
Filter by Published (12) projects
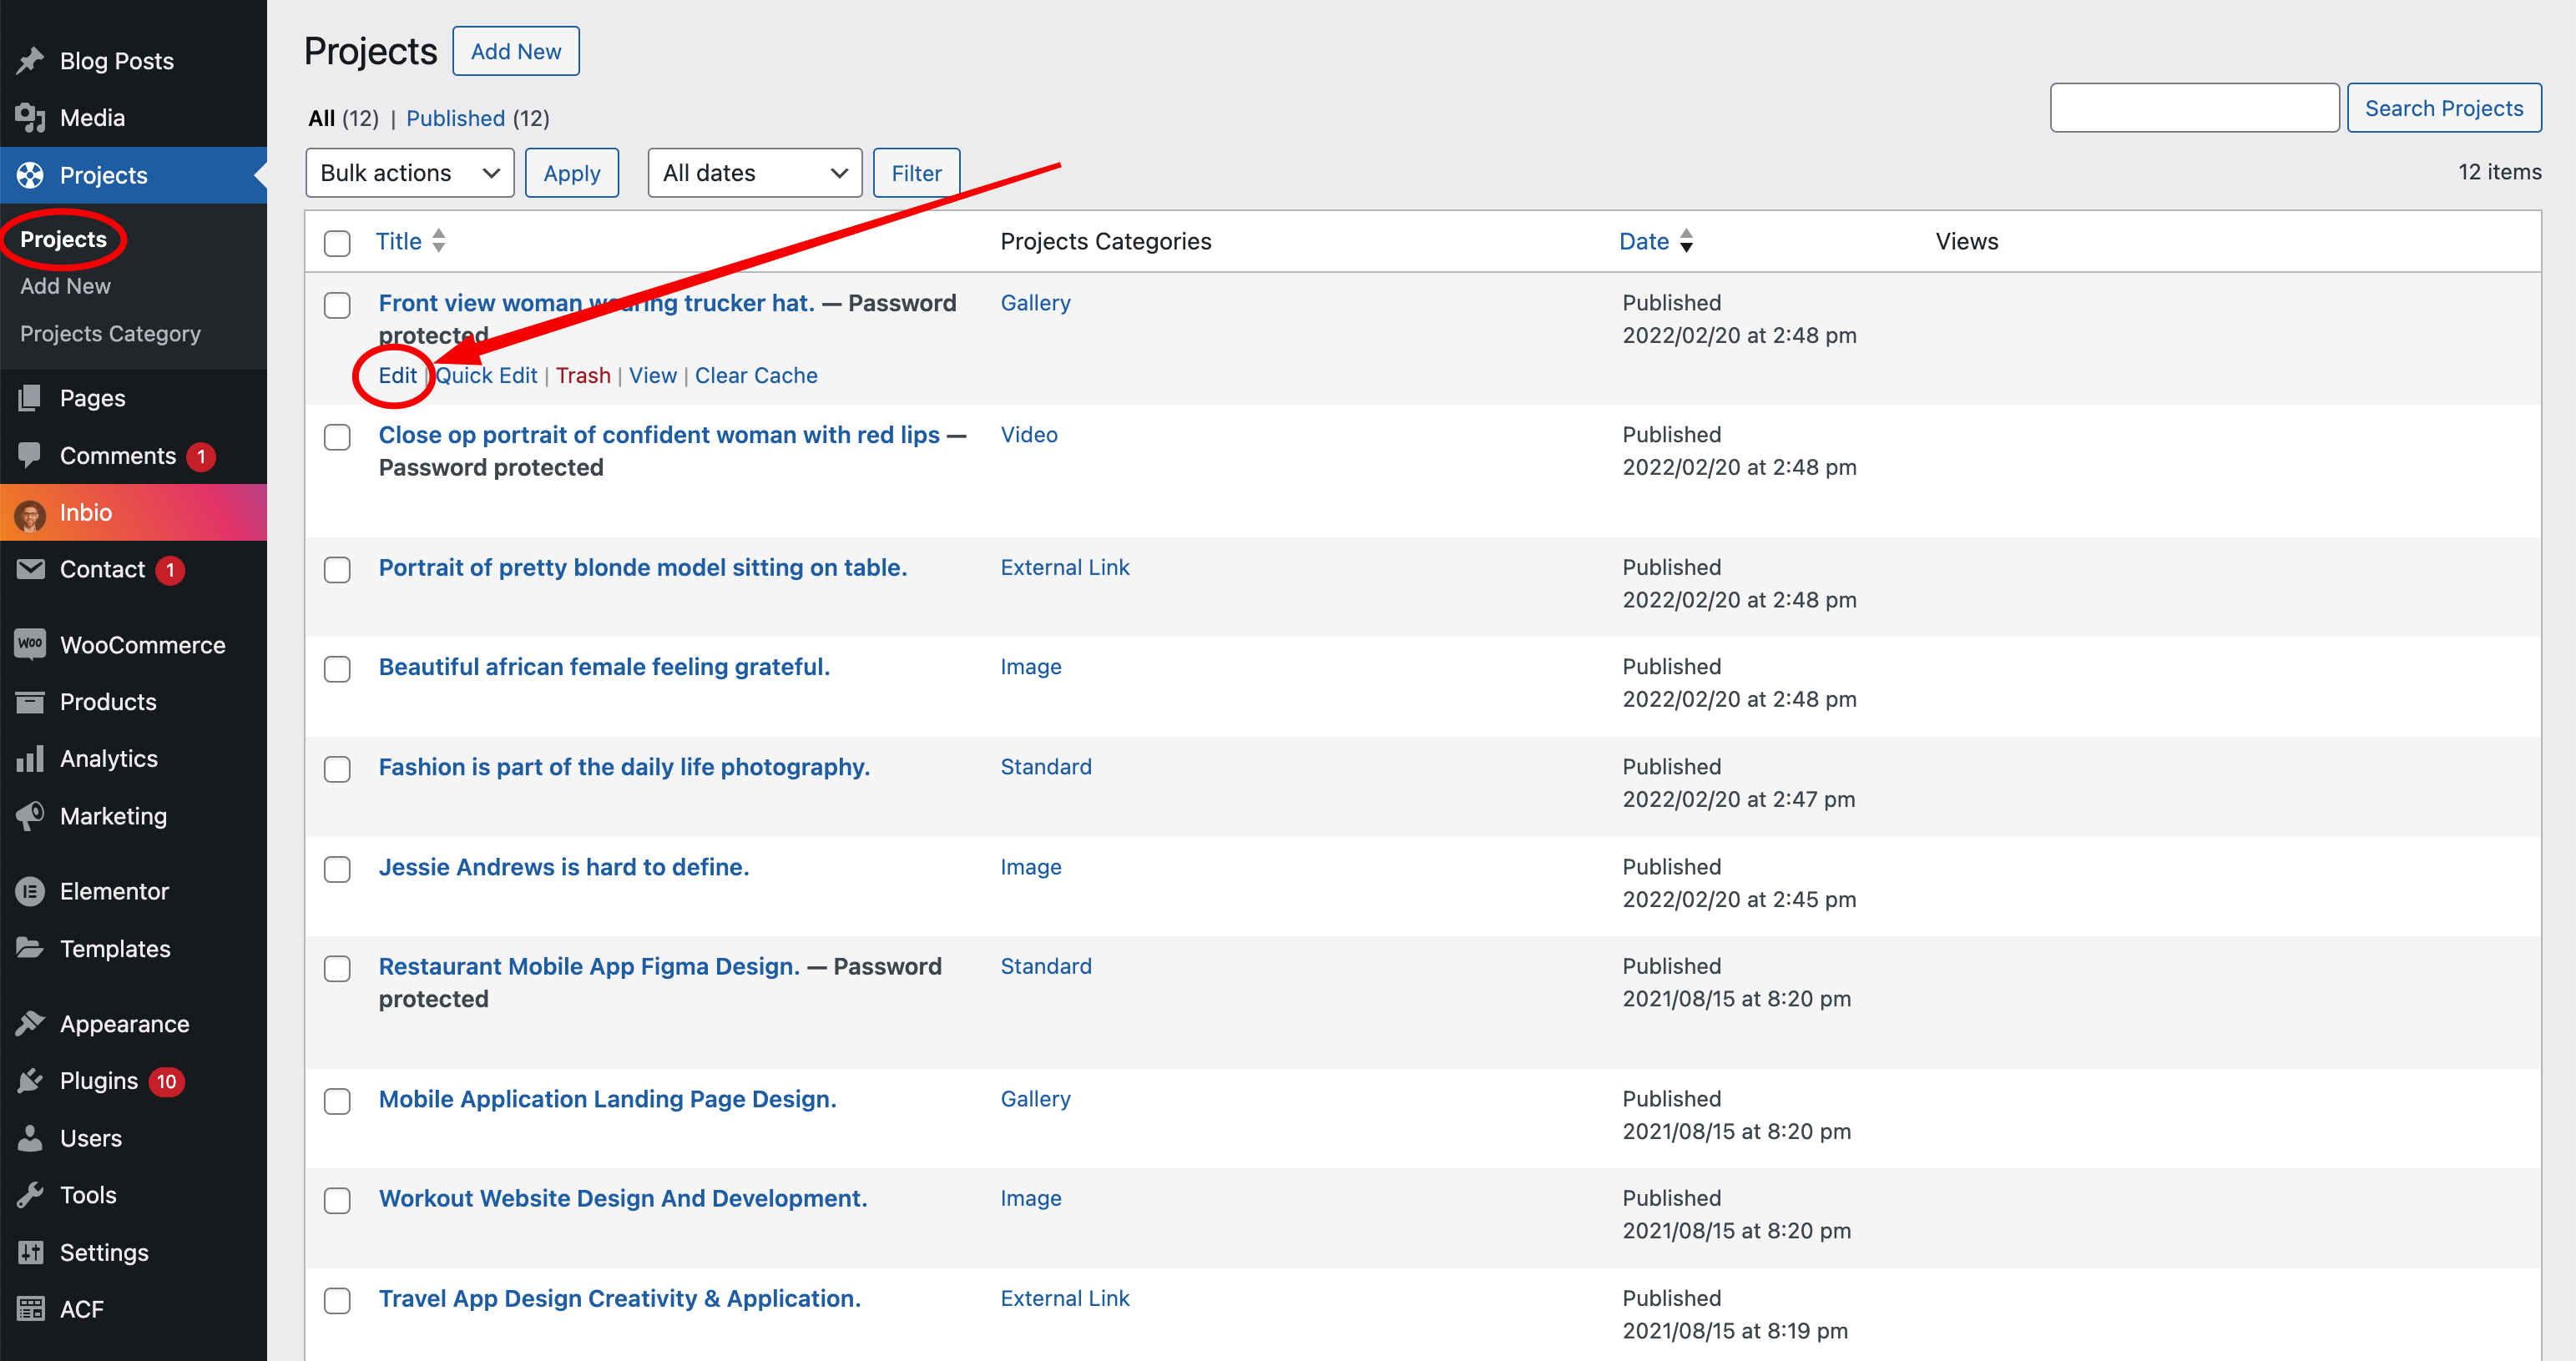pos(477,118)
